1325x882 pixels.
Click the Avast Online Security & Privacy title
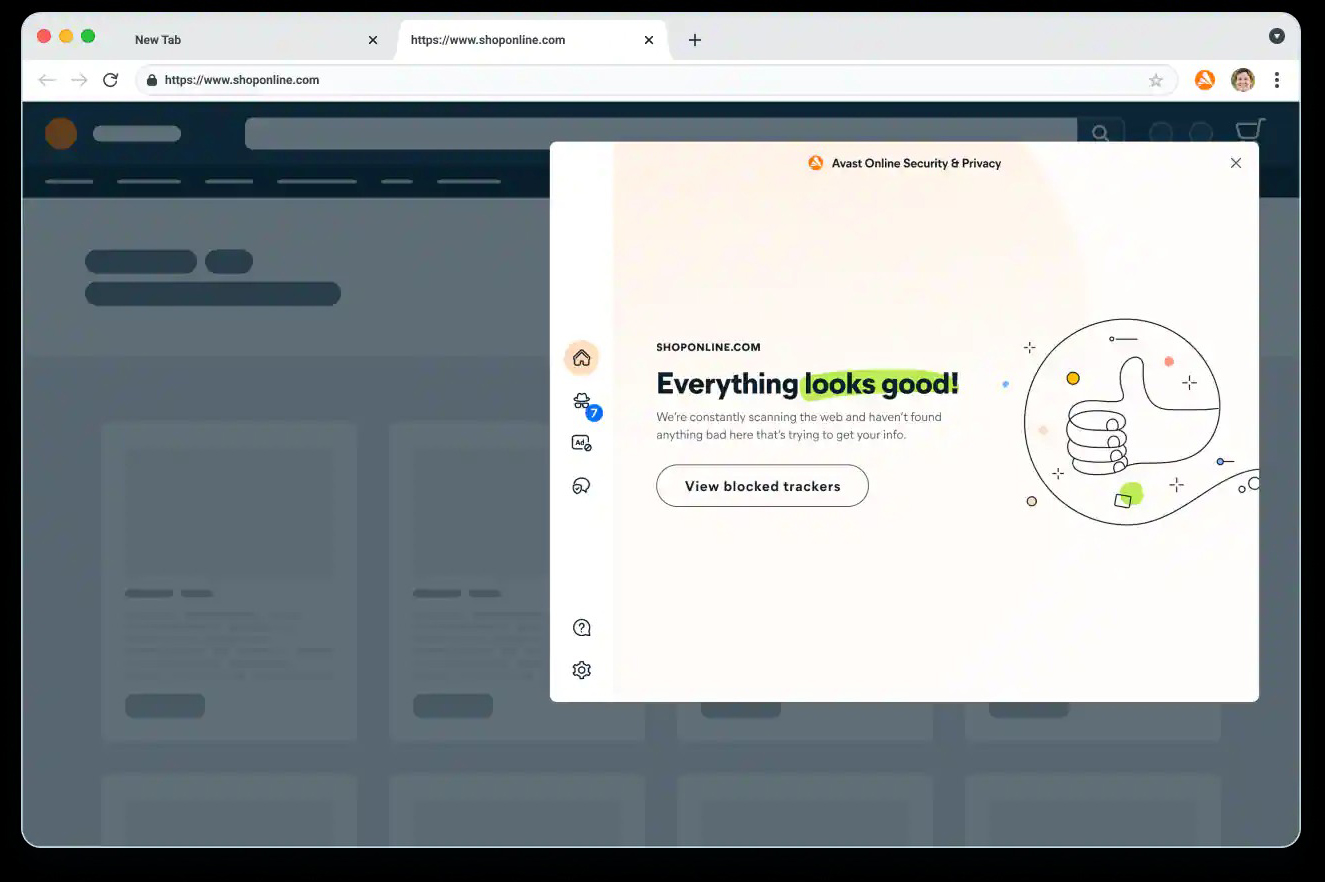pos(916,163)
